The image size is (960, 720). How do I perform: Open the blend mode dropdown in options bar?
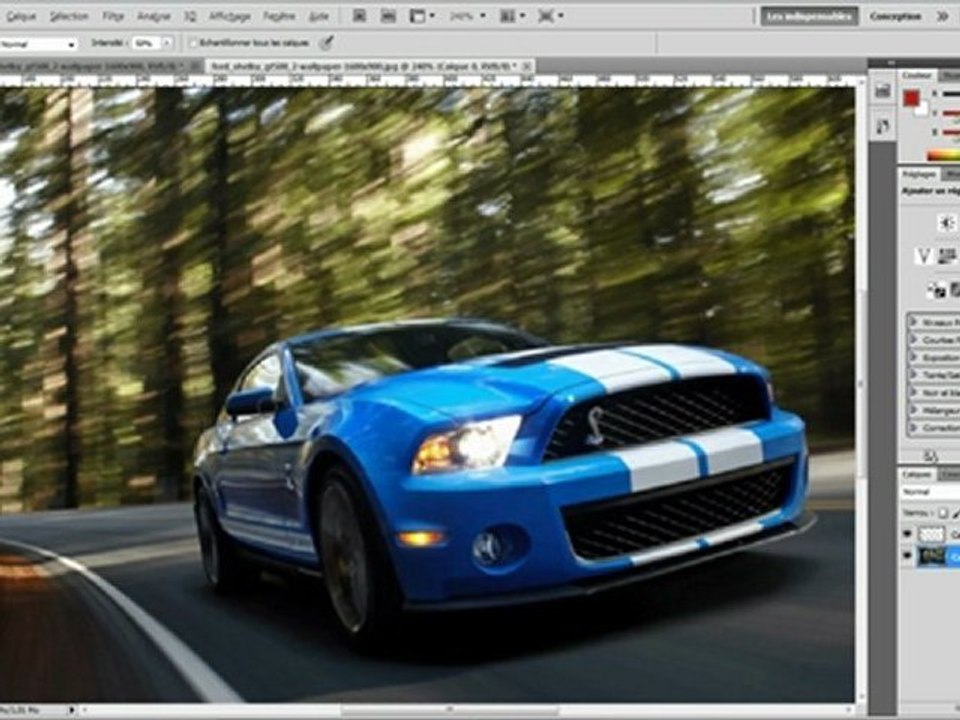[38, 44]
